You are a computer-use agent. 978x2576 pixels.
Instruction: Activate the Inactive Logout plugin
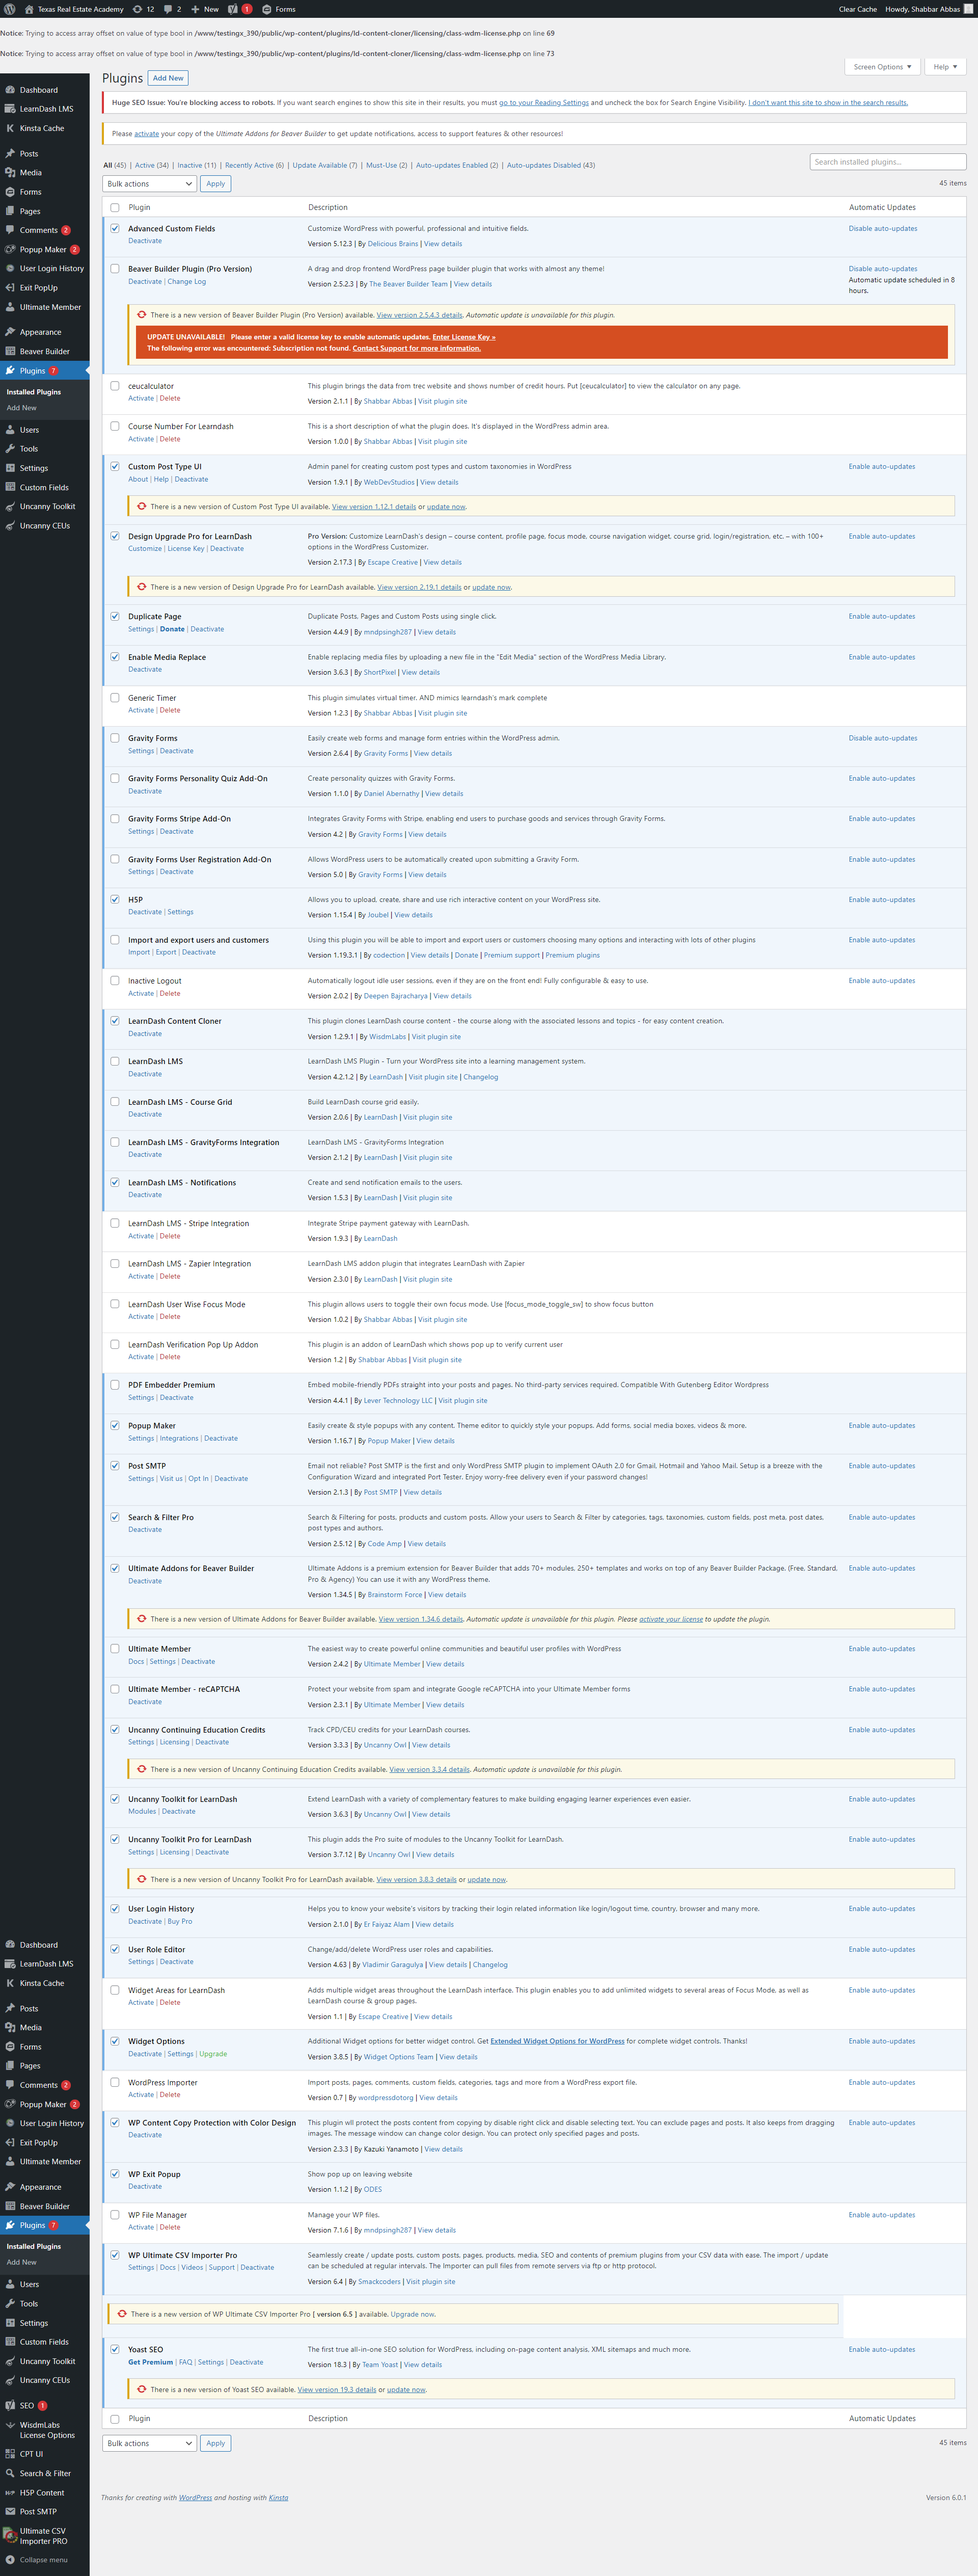pos(141,993)
